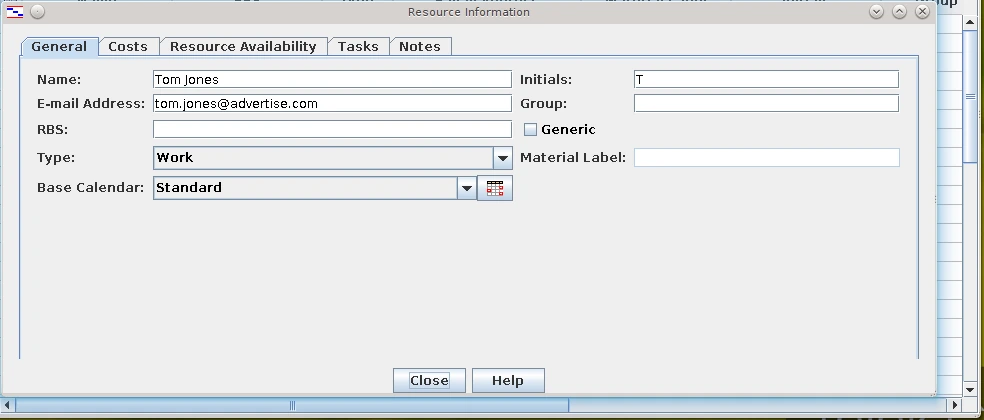Click the vertical scrollbar thumb in background window
The height and width of the screenshot is (420, 984).
(970, 97)
